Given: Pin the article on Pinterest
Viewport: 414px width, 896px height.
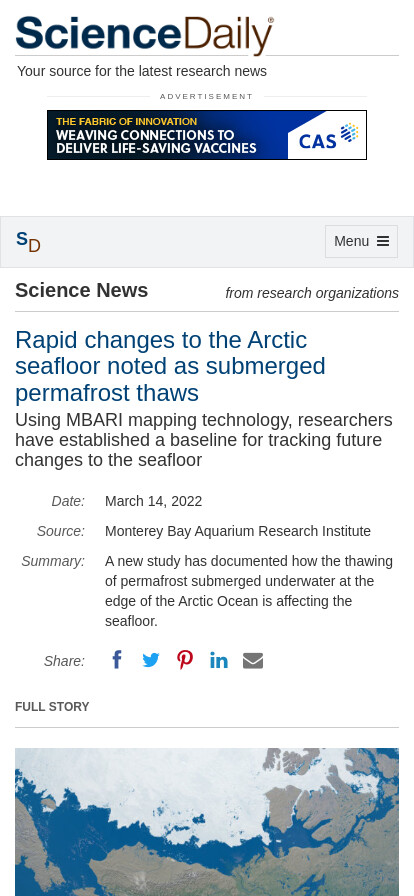Looking at the screenshot, I should click(x=185, y=660).
